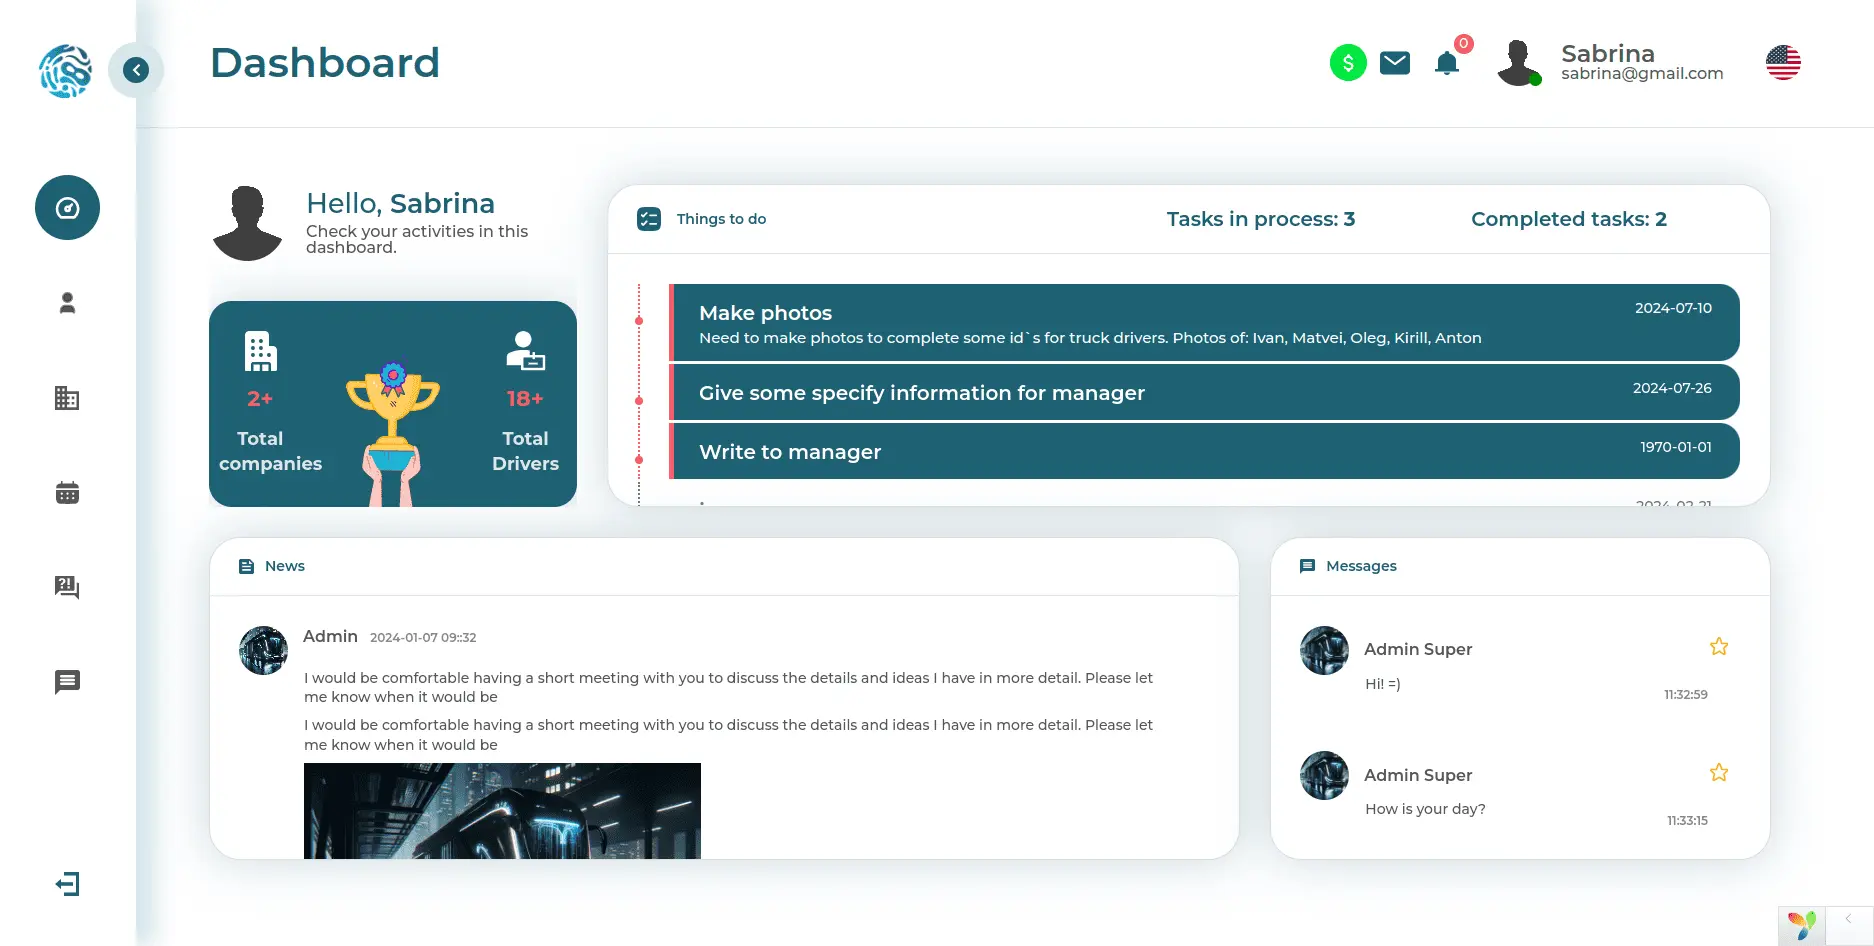
Task: Open the calendar icon in sidebar
Action: 67,493
